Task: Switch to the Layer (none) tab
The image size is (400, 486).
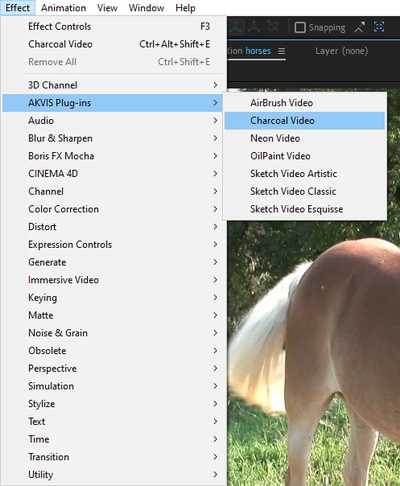Action: 341,51
